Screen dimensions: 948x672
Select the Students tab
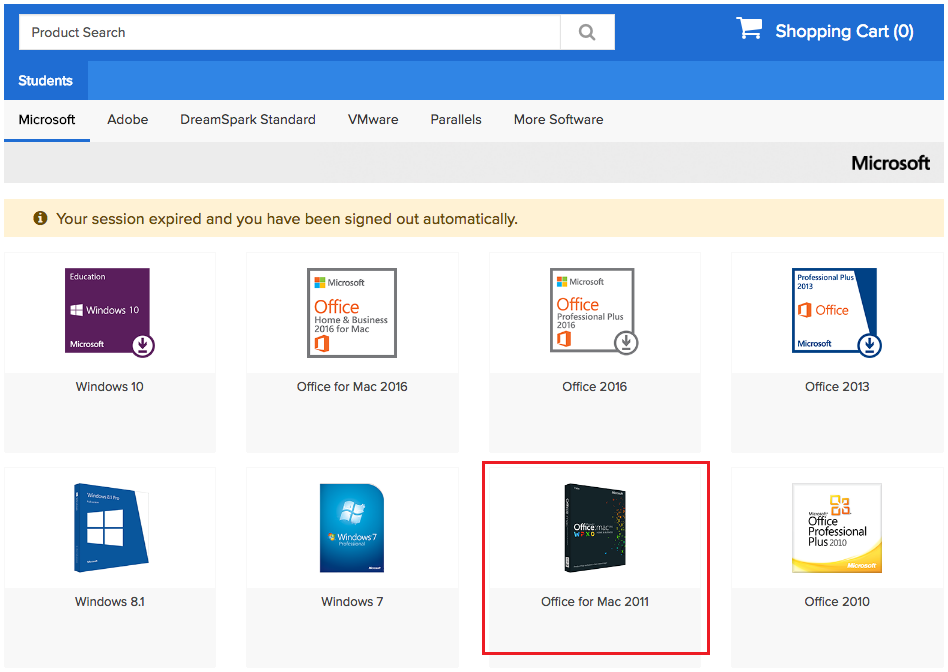[45, 80]
